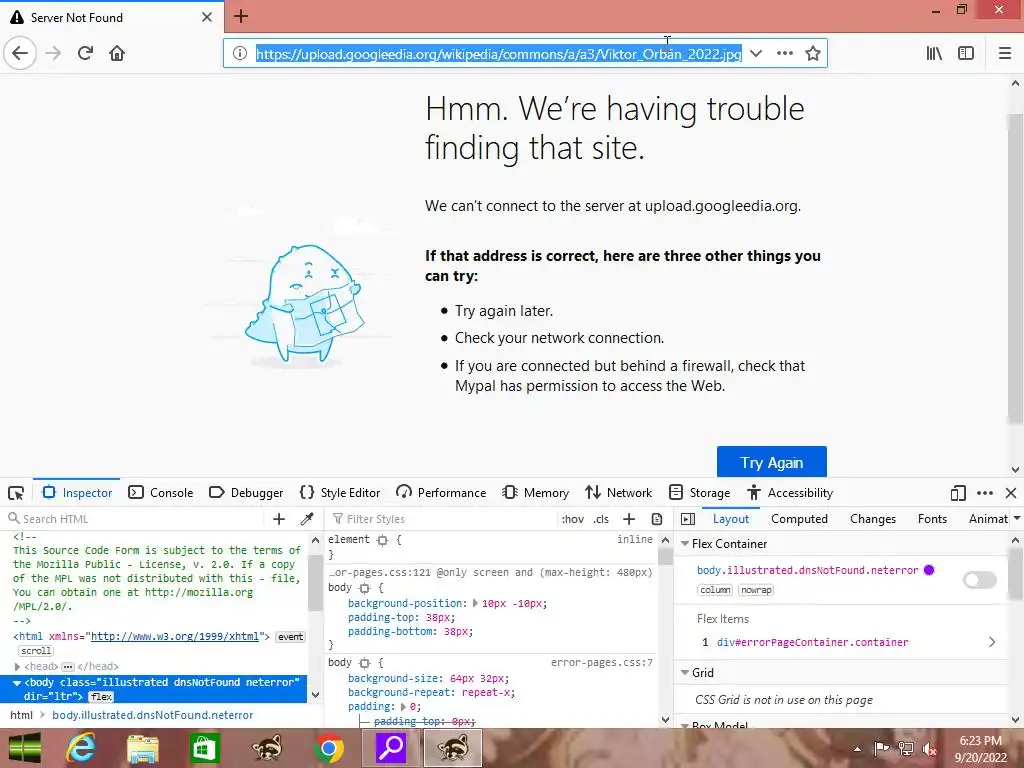Open the div#errorPageContainer flex item chevron
Screen dimensions: 1024x768
coord(992,642)
